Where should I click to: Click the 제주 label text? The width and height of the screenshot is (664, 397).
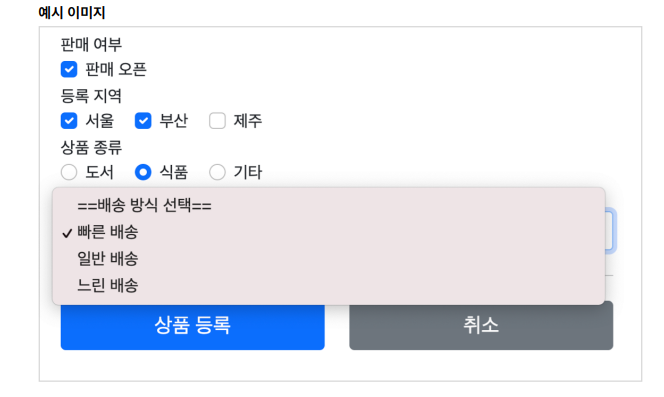(248, 121)
